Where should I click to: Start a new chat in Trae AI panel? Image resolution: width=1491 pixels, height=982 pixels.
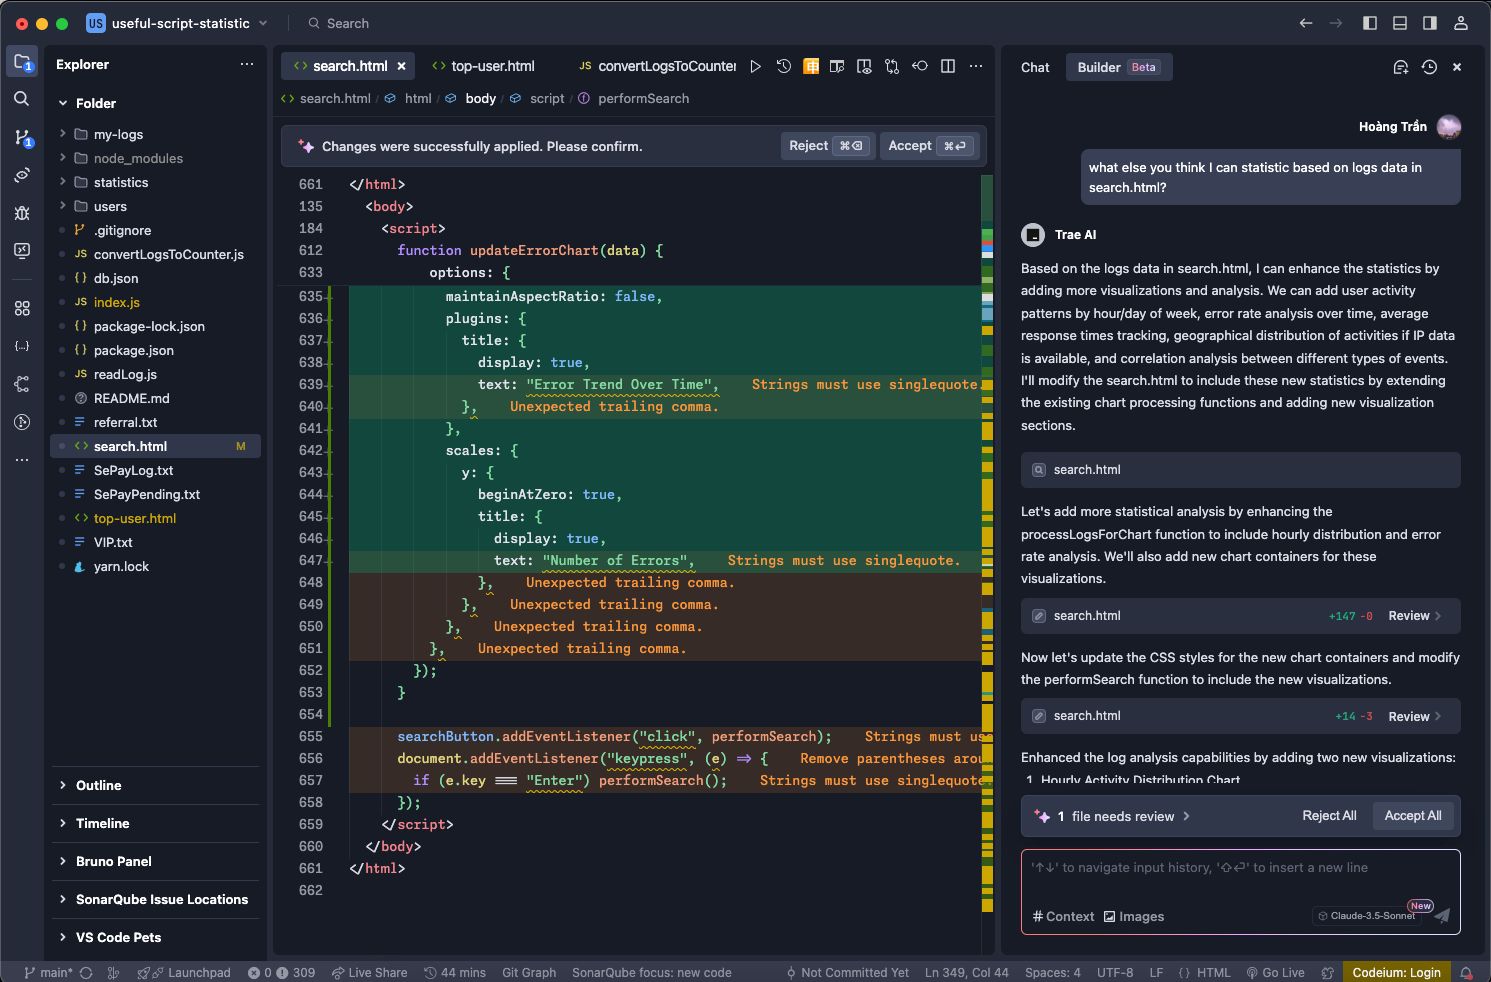(x=1401, y=67)
